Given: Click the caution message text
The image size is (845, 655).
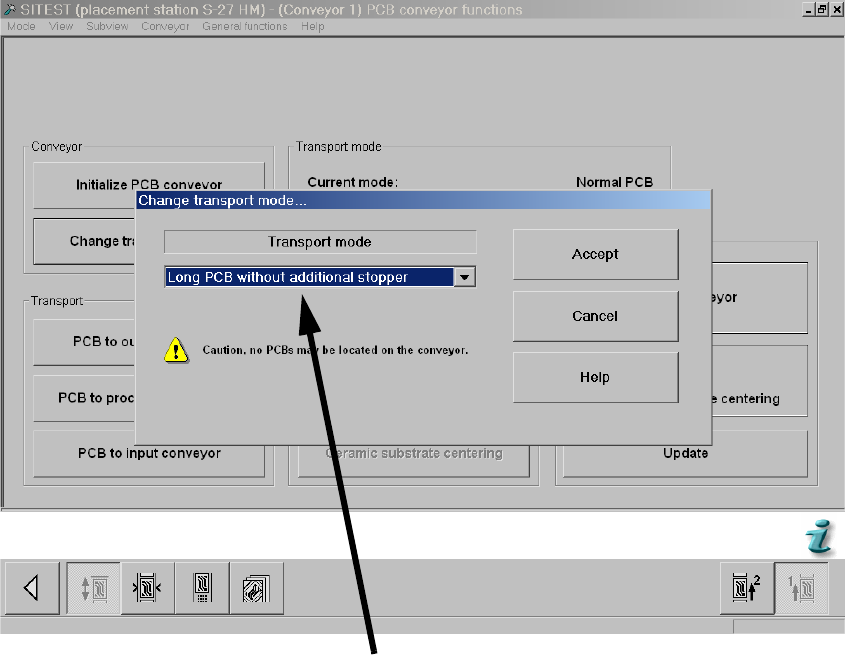Looking at the screenshot, I should tap(335, 350).
